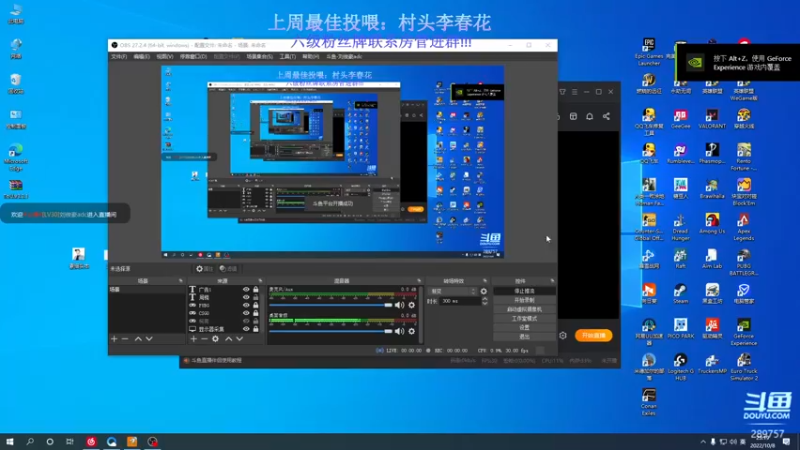Open transition properties gear icon
This screenshot has height=450, width=800.
[484, 291]
